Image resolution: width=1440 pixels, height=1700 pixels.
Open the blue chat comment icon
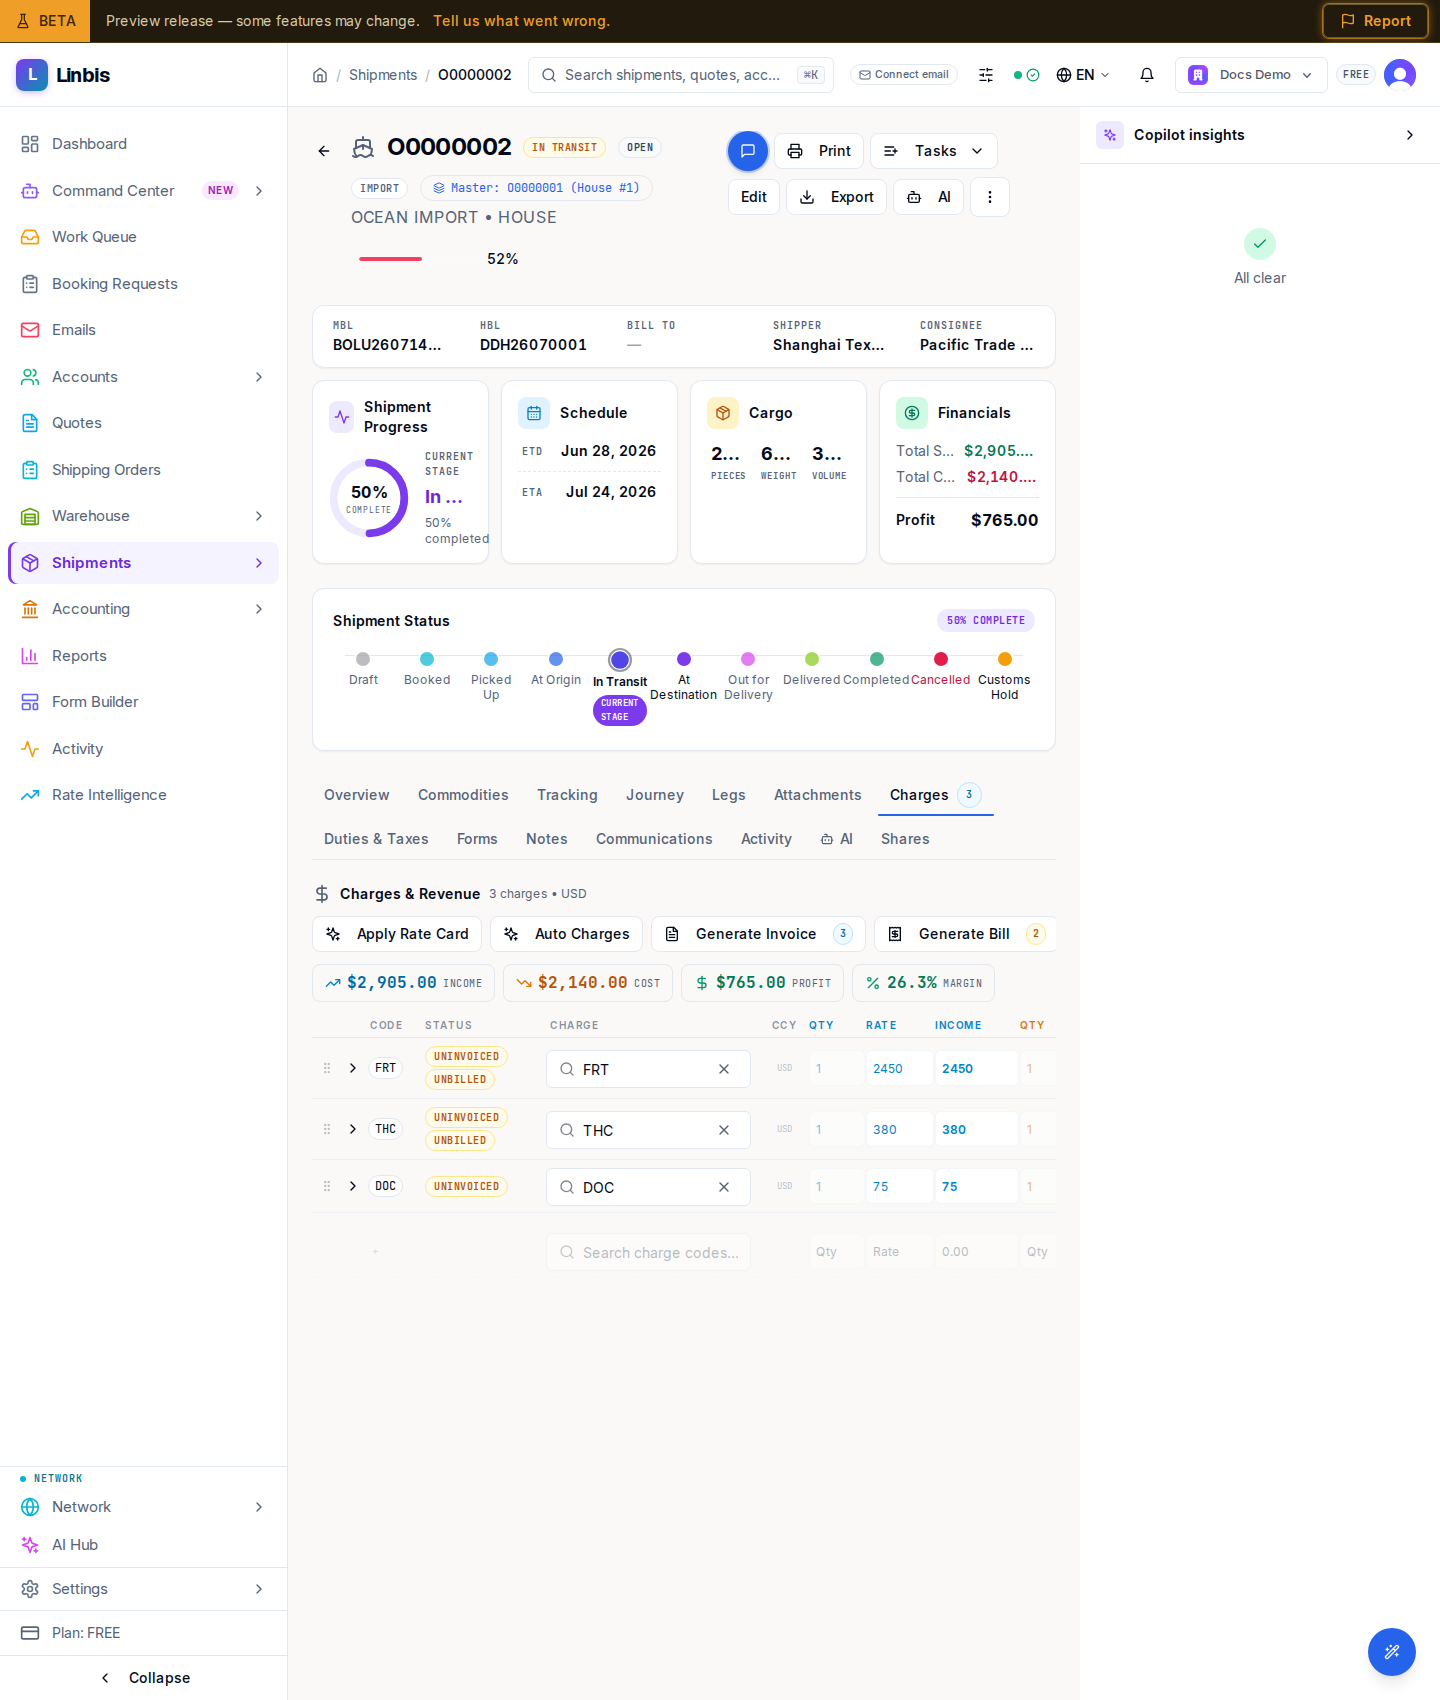tap(747, 151)
